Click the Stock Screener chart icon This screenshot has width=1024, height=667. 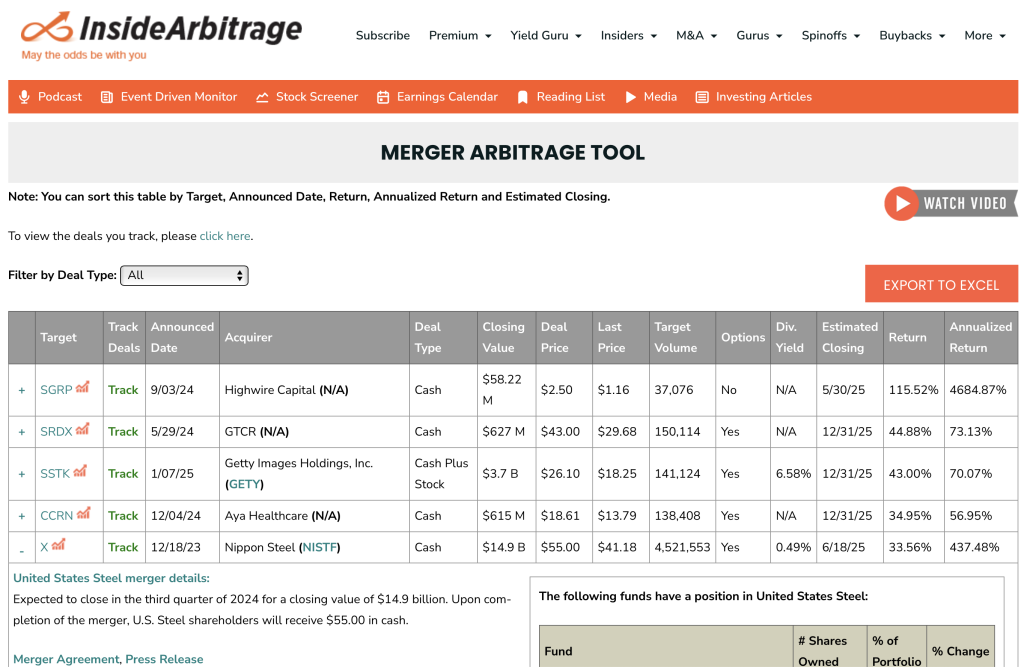[x=262, y=97]
